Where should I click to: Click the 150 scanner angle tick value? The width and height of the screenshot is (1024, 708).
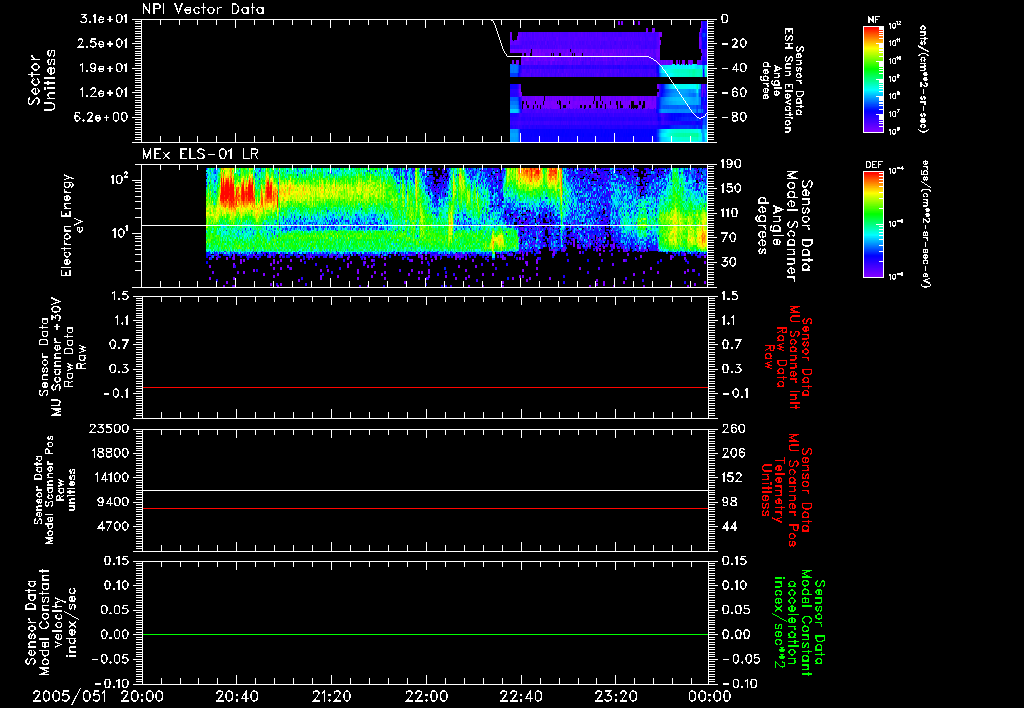tap(731, 189)
